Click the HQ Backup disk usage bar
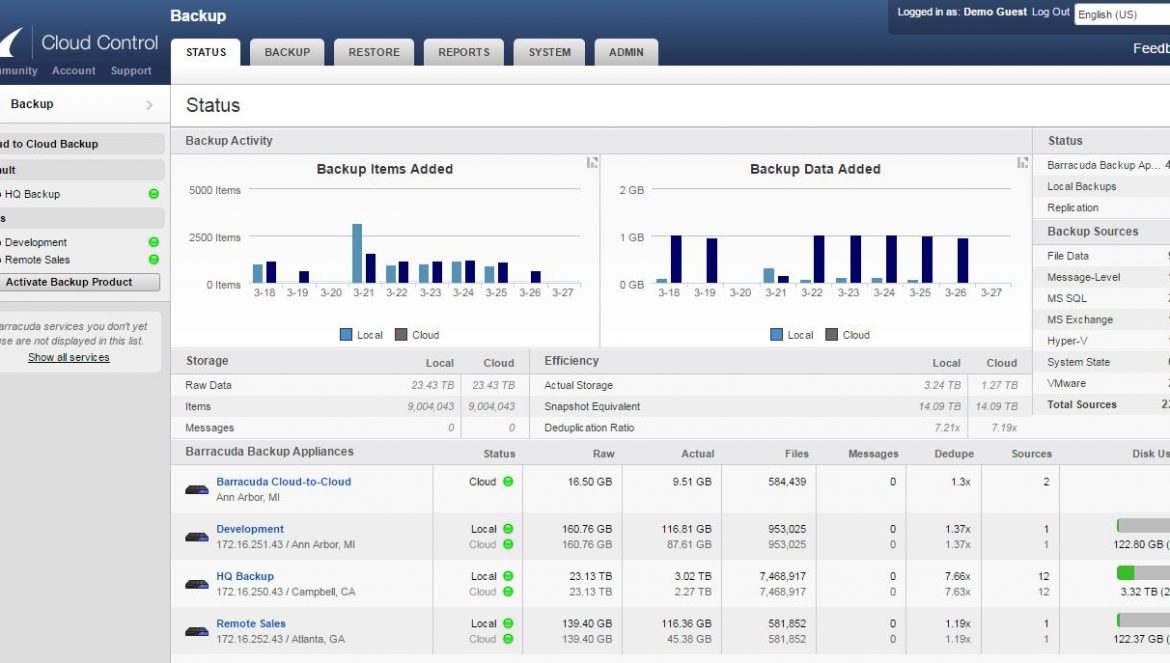Viewport: 1170px width, 663px height. click(x=1143, y=573)
